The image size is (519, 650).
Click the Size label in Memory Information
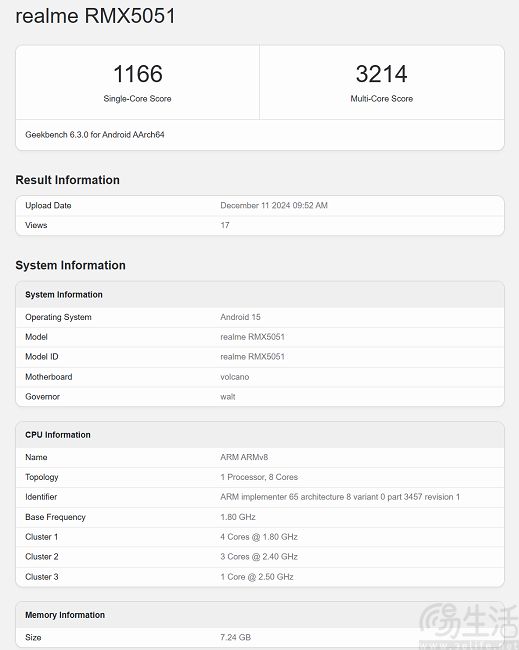click(33, 638)
